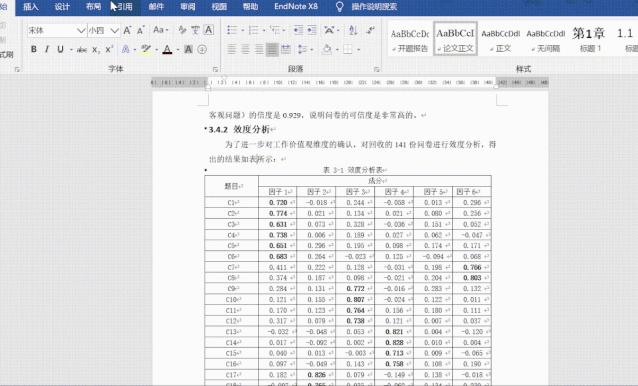
Task: Open font color dropdown arrow
Action: tap(178, 50)
